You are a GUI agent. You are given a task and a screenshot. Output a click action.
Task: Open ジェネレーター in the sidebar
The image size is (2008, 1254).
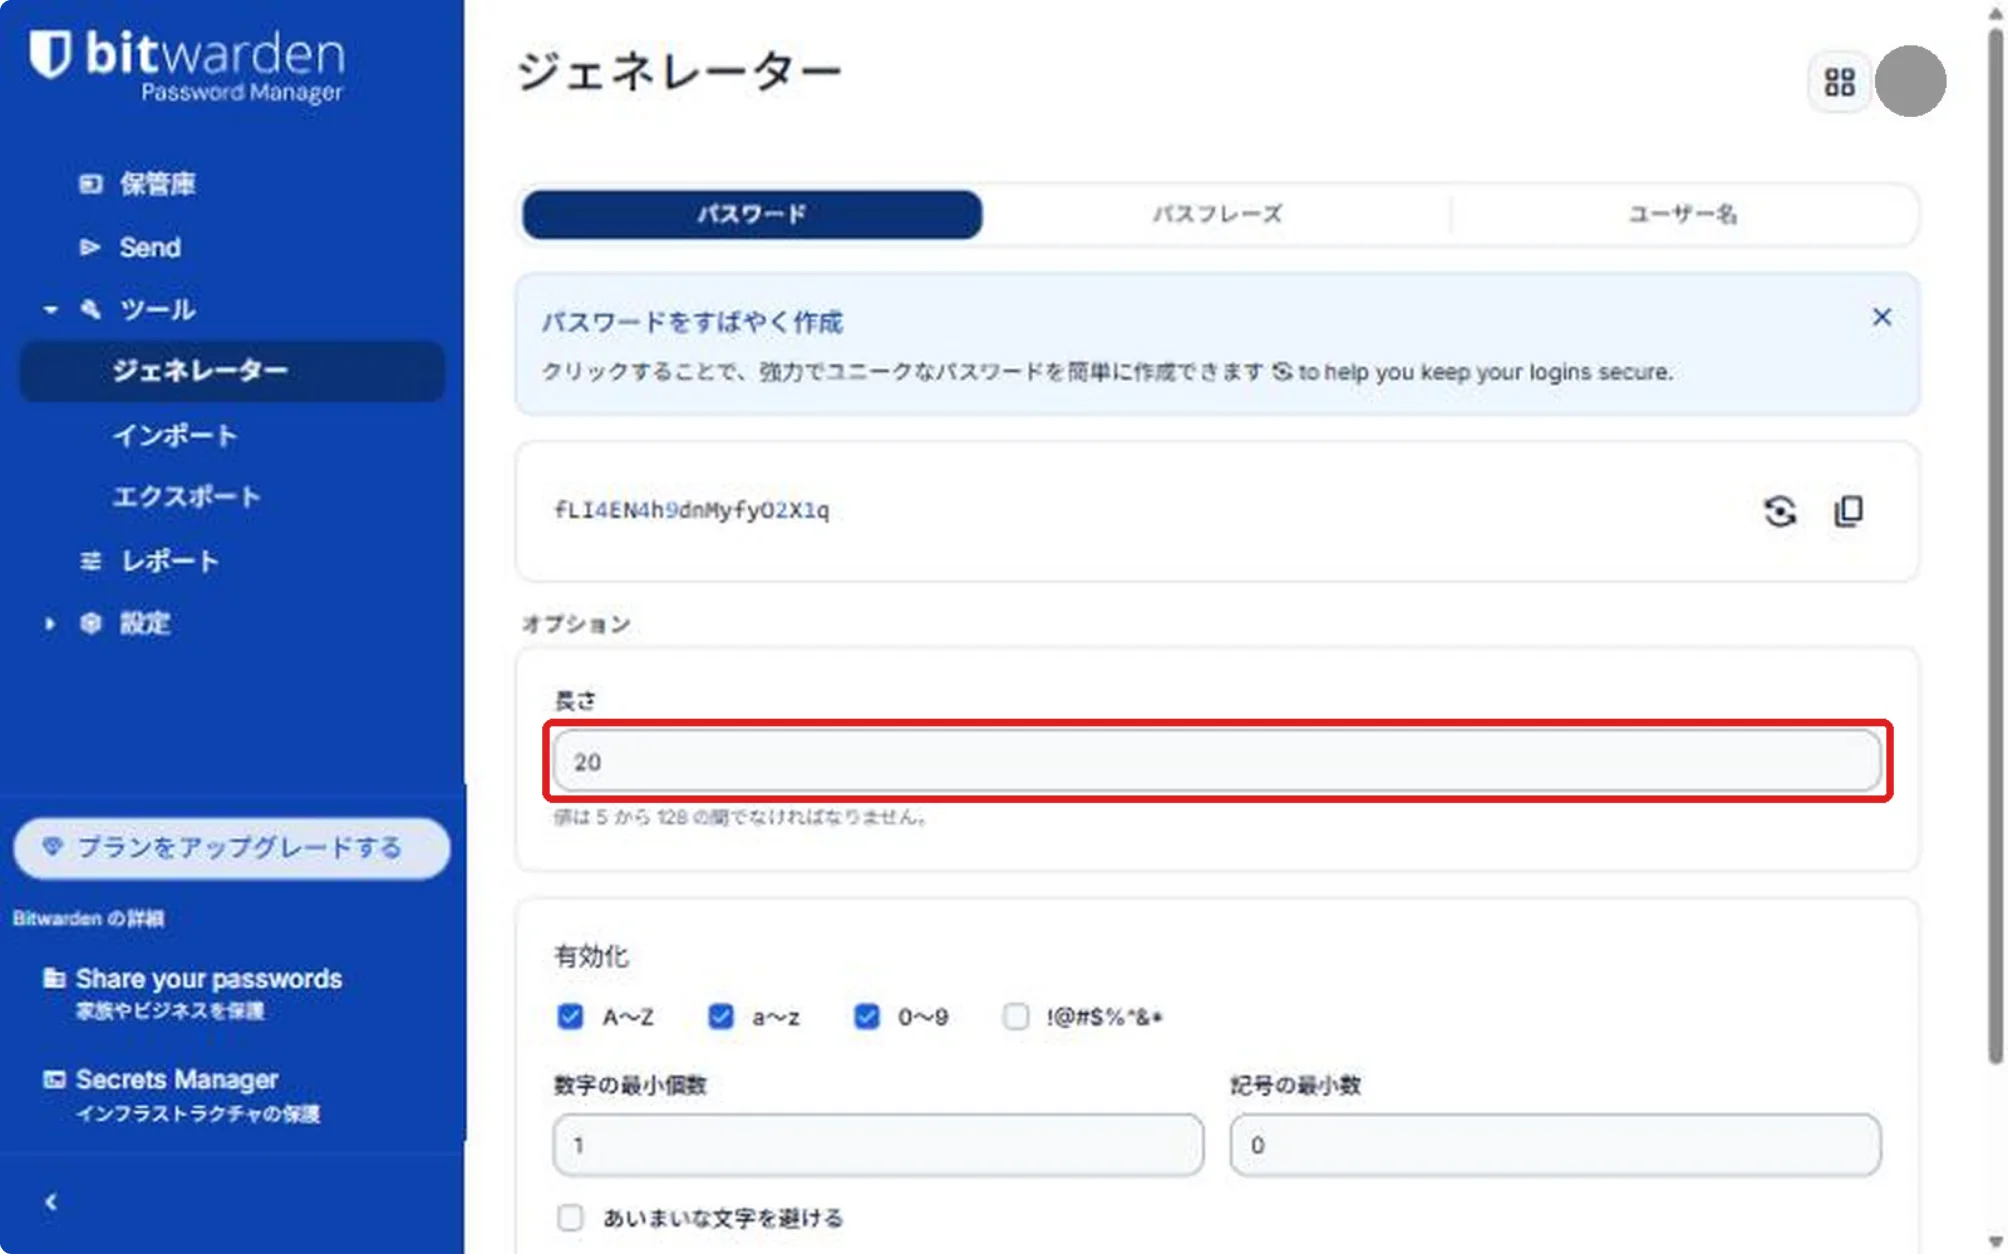click(x=232, y=371)
